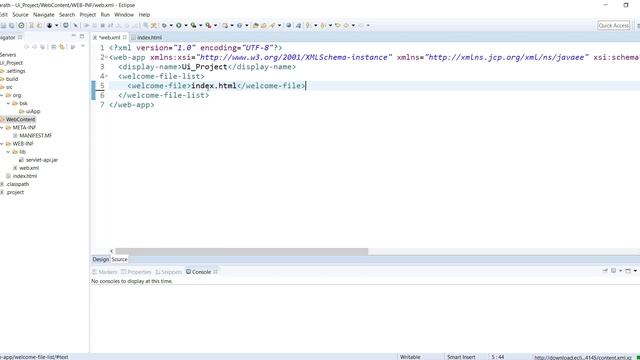The image size is (640, 360).
Task: Collapse the META-INF folder
Action: click(2, 128)
